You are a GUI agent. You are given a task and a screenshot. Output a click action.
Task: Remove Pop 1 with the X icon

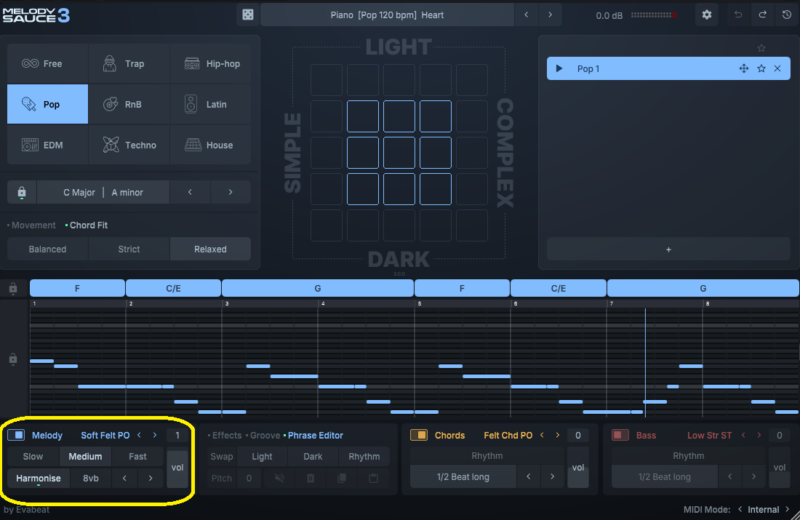[x=777, y=68]
